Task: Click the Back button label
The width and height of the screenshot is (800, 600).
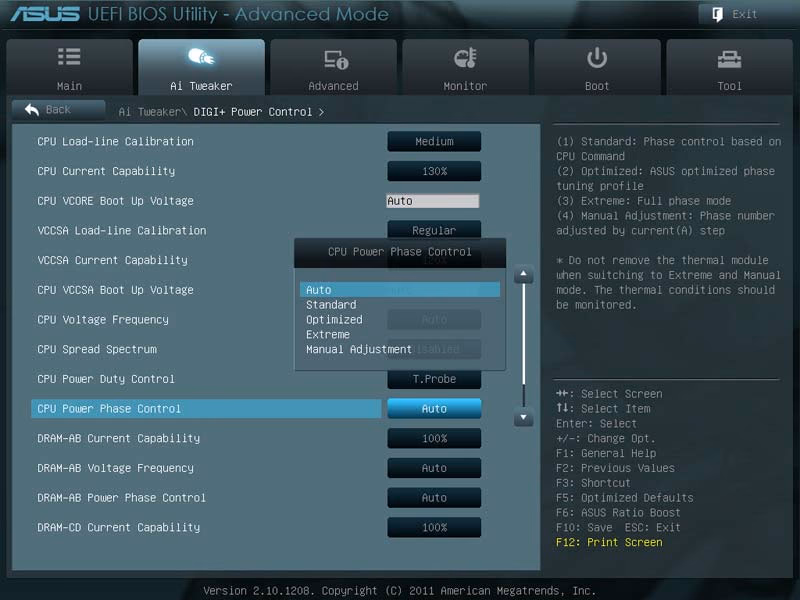Action: (x=58, y=110)
